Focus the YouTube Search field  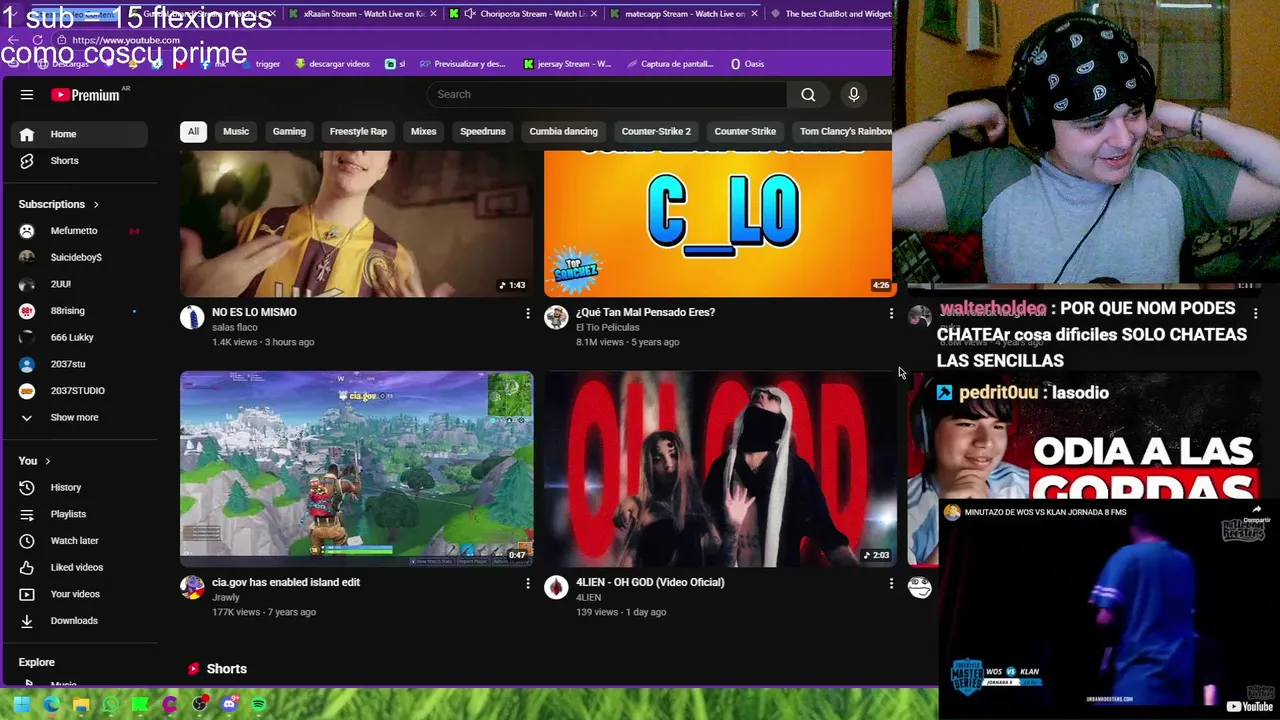[x=606, y=94]
